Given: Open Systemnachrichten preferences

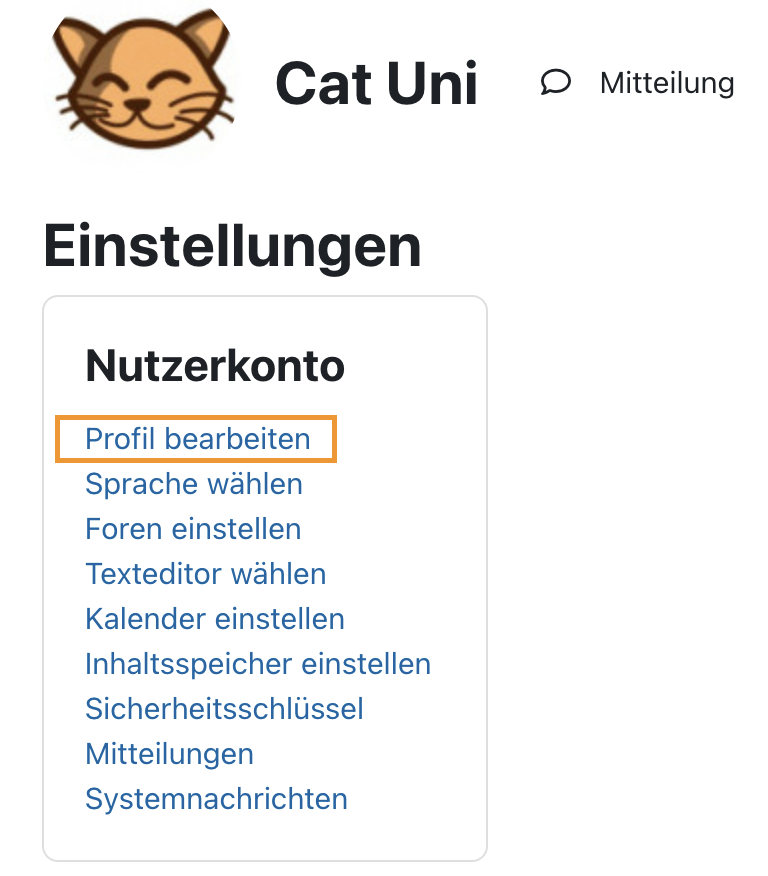Looking at the screenshot, I should click(216, 799).
